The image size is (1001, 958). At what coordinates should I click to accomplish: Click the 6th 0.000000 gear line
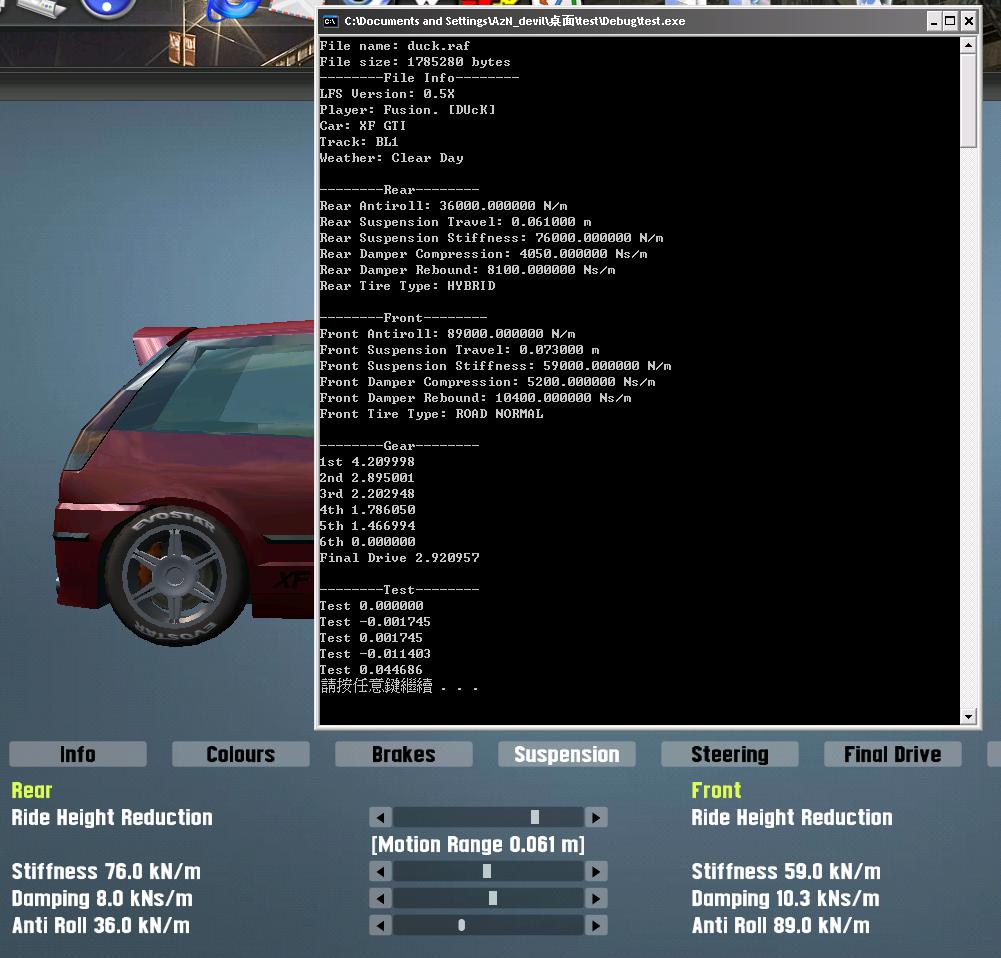pyautogui.click(x=367, y=542)
